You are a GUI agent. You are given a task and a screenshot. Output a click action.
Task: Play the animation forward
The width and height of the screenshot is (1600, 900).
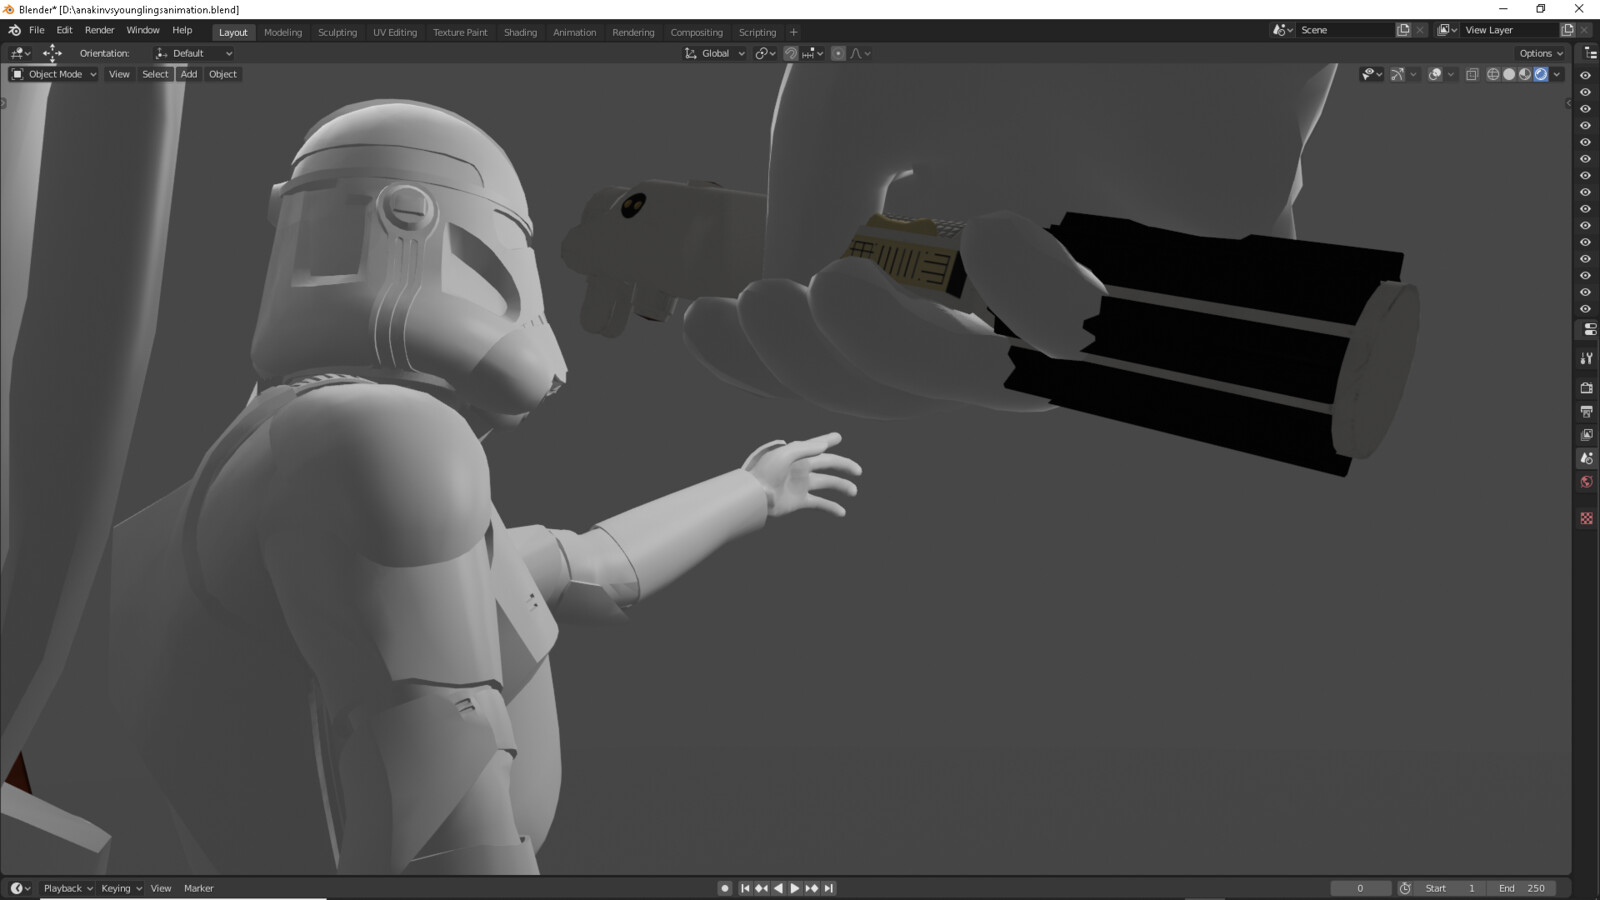pos(795,888)
